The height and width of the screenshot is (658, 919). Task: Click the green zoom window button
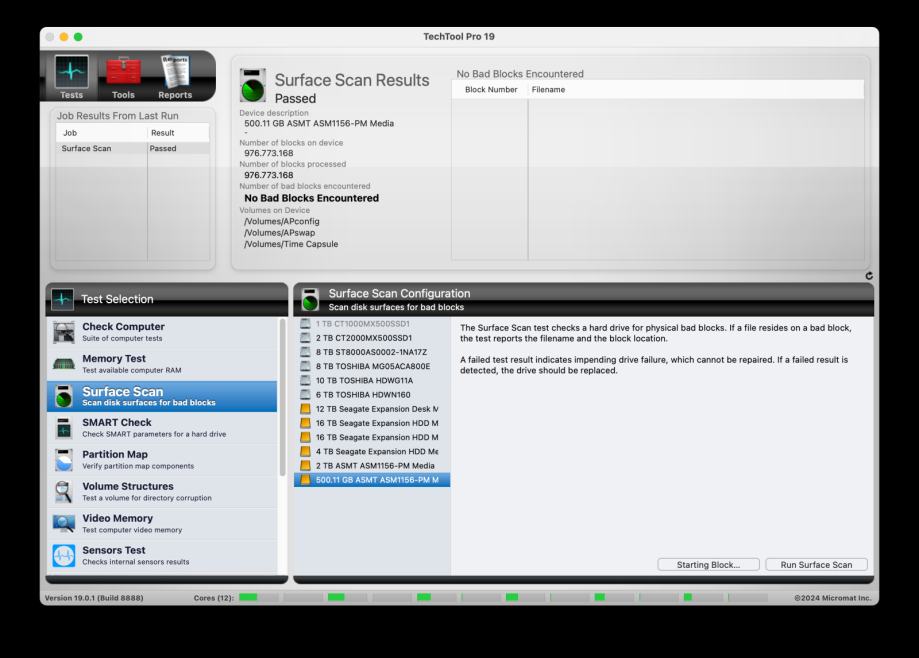[78, 36]
